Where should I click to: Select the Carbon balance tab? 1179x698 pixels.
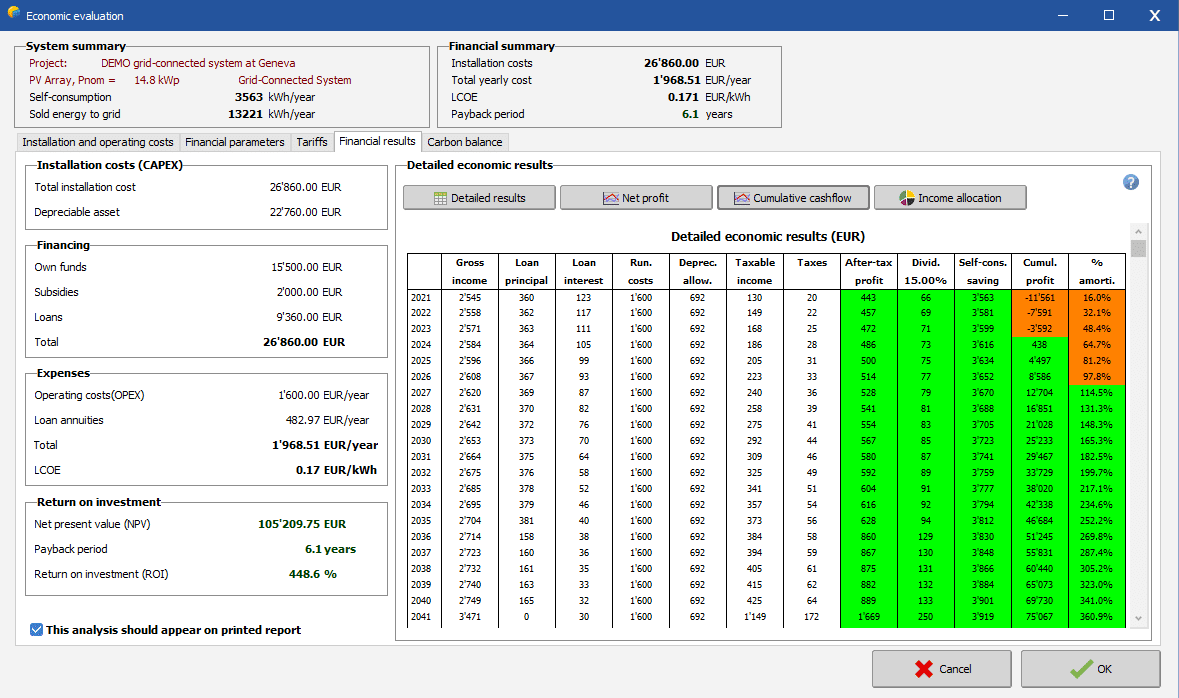point(465,142)
